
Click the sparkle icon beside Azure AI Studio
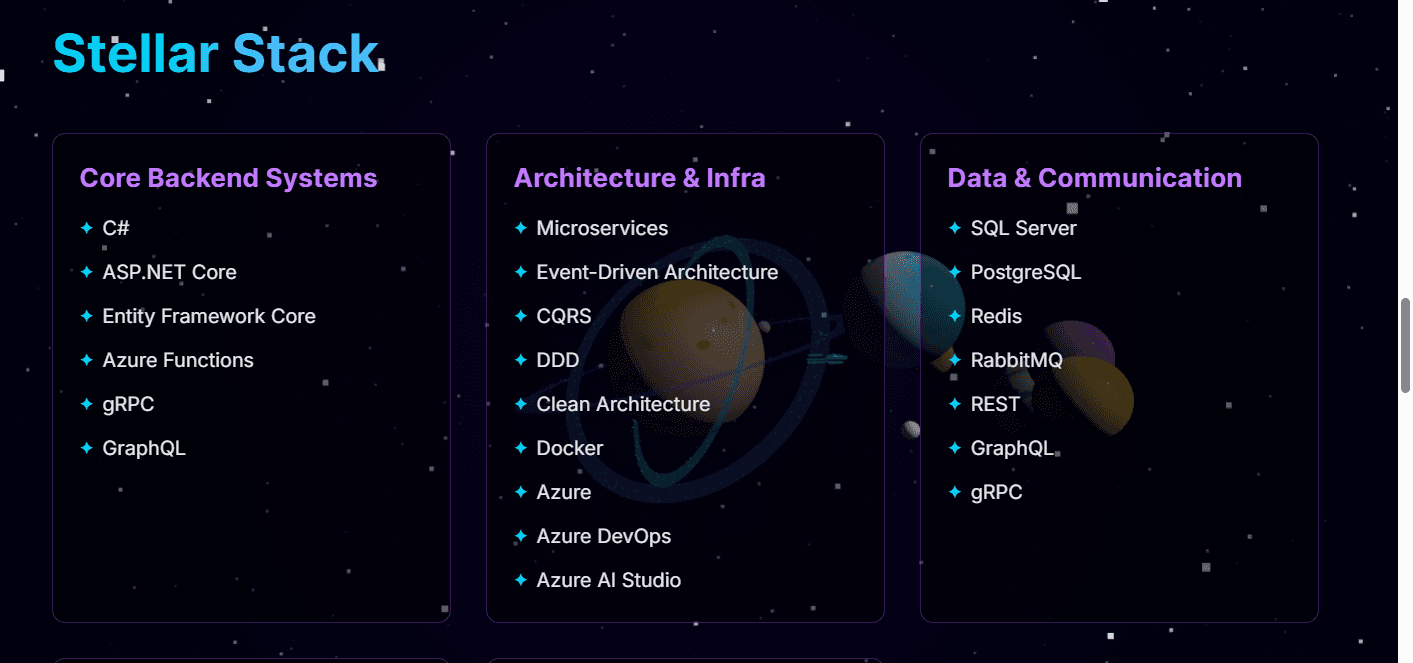click(x=520, y=579)
